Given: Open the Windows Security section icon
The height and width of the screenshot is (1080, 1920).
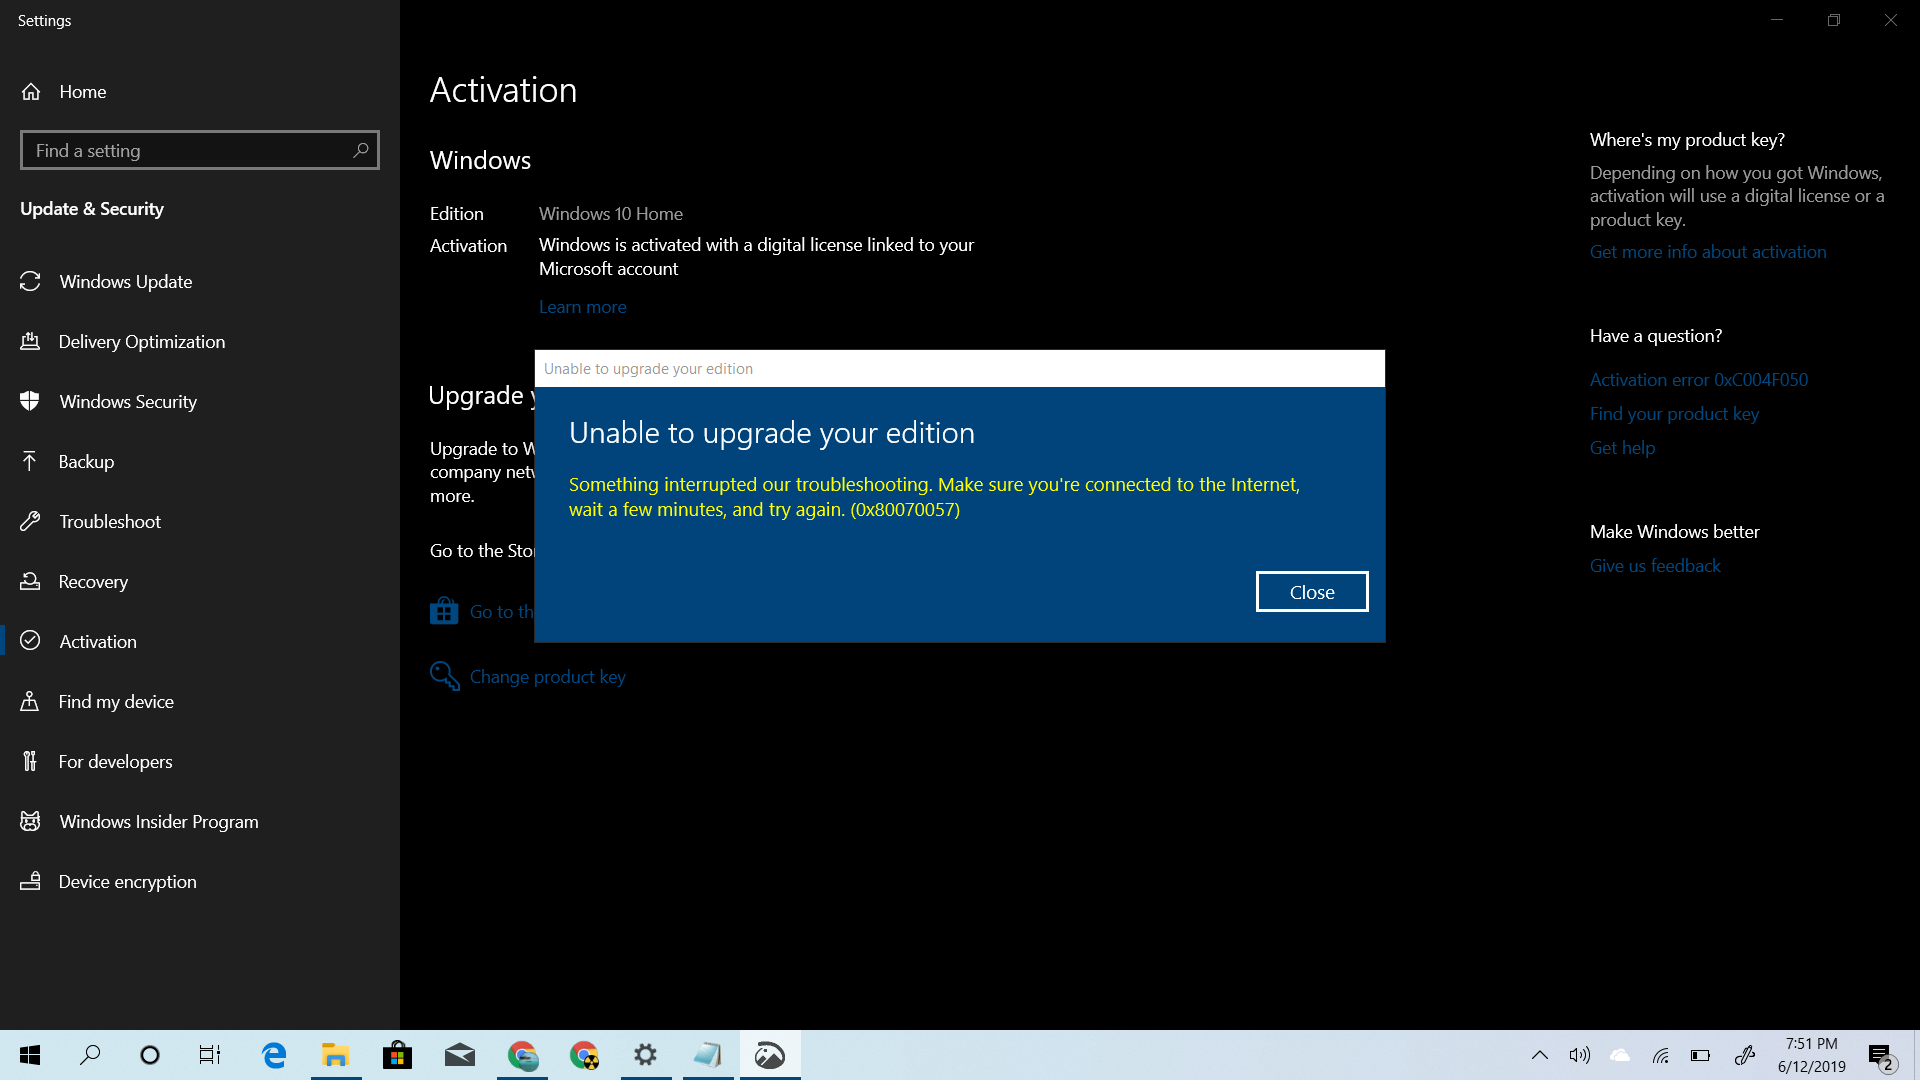Looking at the screenshot, I should coord(32,401).
